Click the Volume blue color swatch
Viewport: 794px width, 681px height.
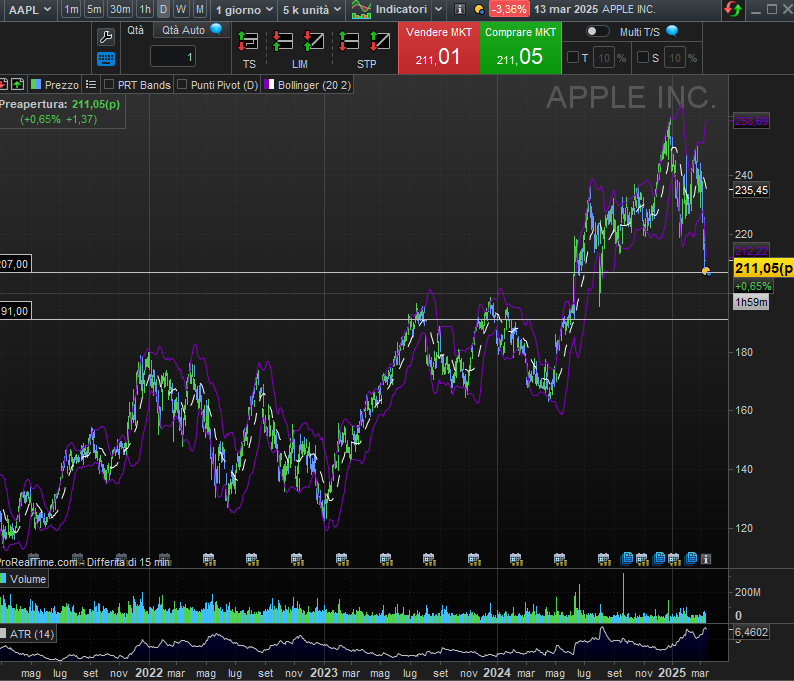click(x=3, y=578)
